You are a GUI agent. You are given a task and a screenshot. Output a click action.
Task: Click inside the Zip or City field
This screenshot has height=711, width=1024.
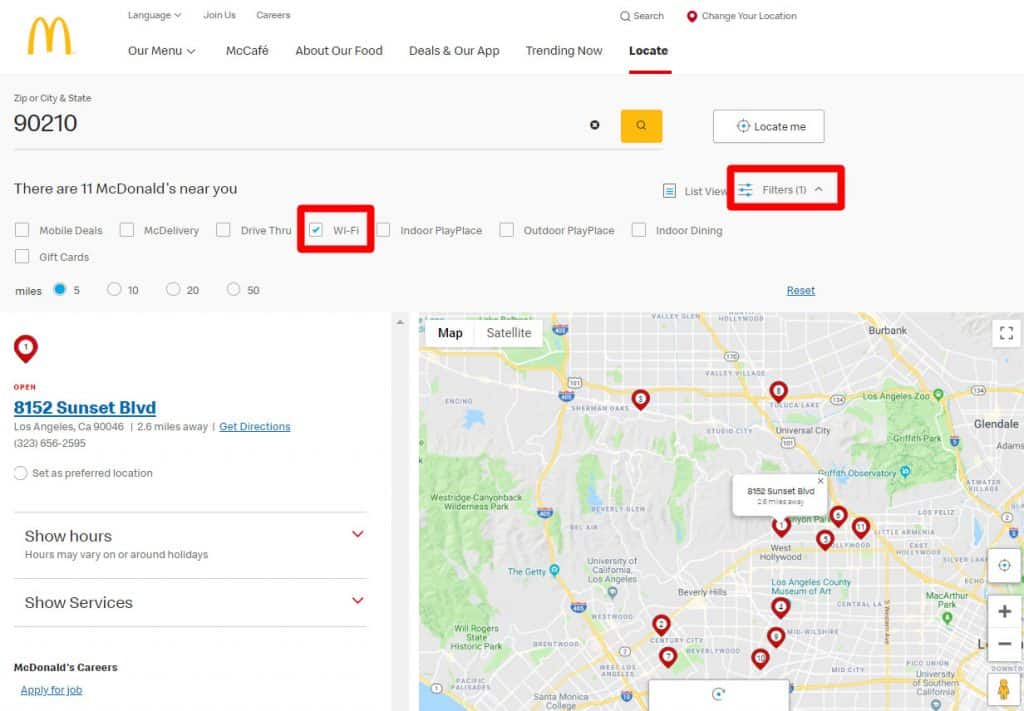[x=200, y=123]
